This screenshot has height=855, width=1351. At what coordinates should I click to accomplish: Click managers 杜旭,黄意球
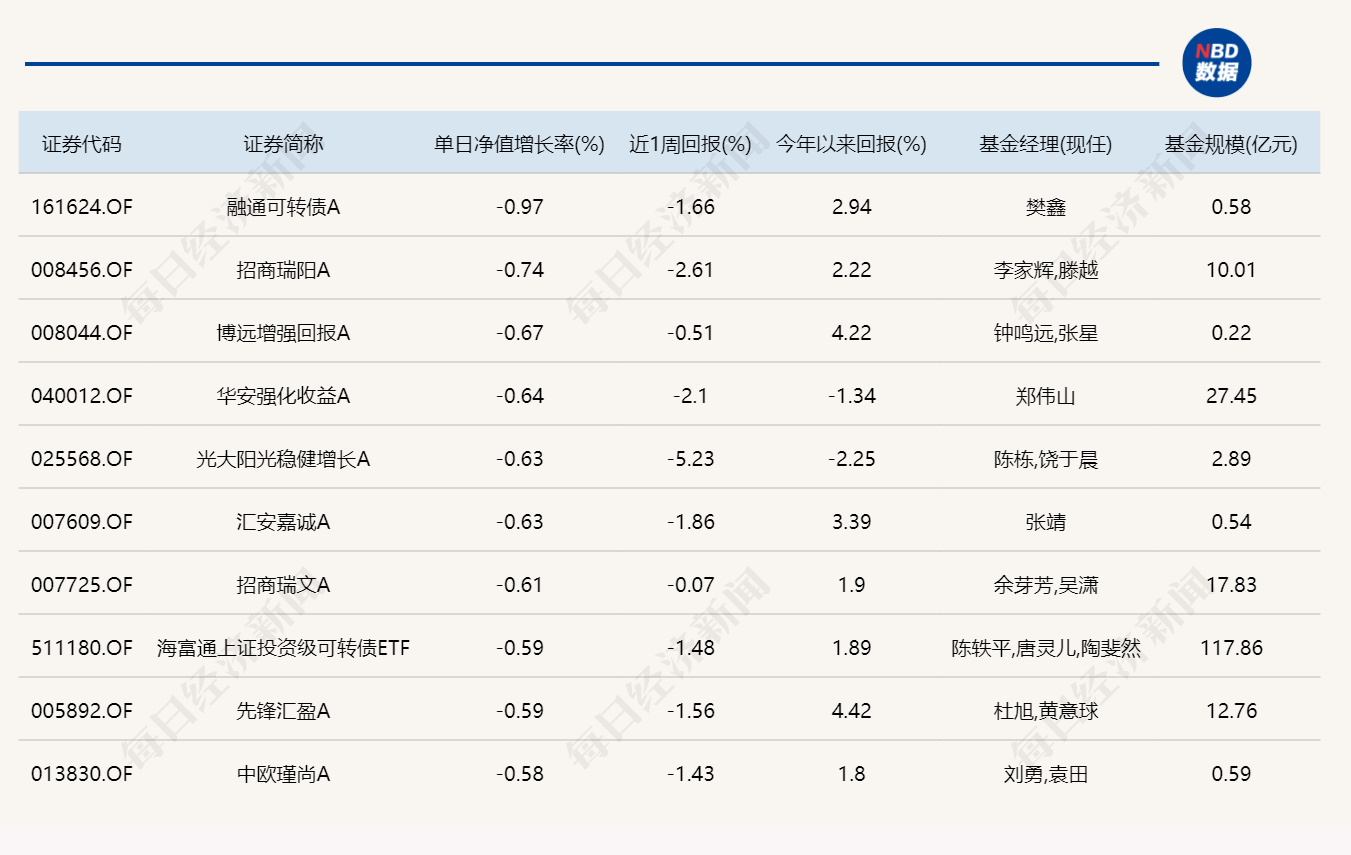tap(1046, 711)
